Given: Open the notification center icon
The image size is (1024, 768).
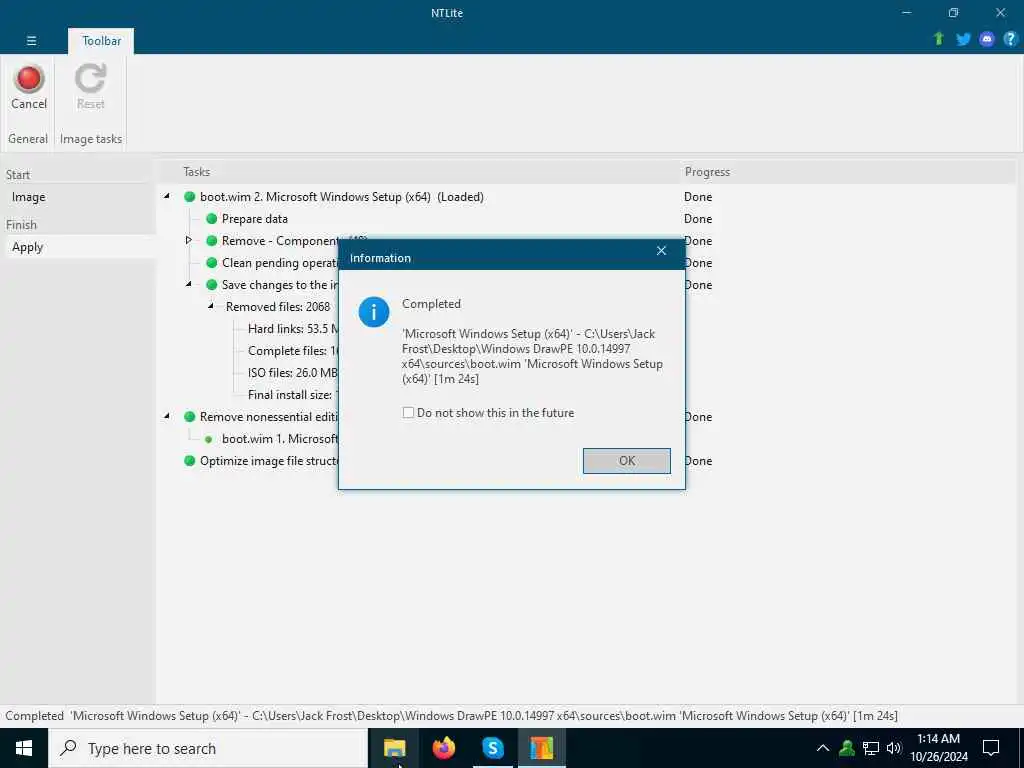Looking at the screenshot, I should (x=991, y=748).
